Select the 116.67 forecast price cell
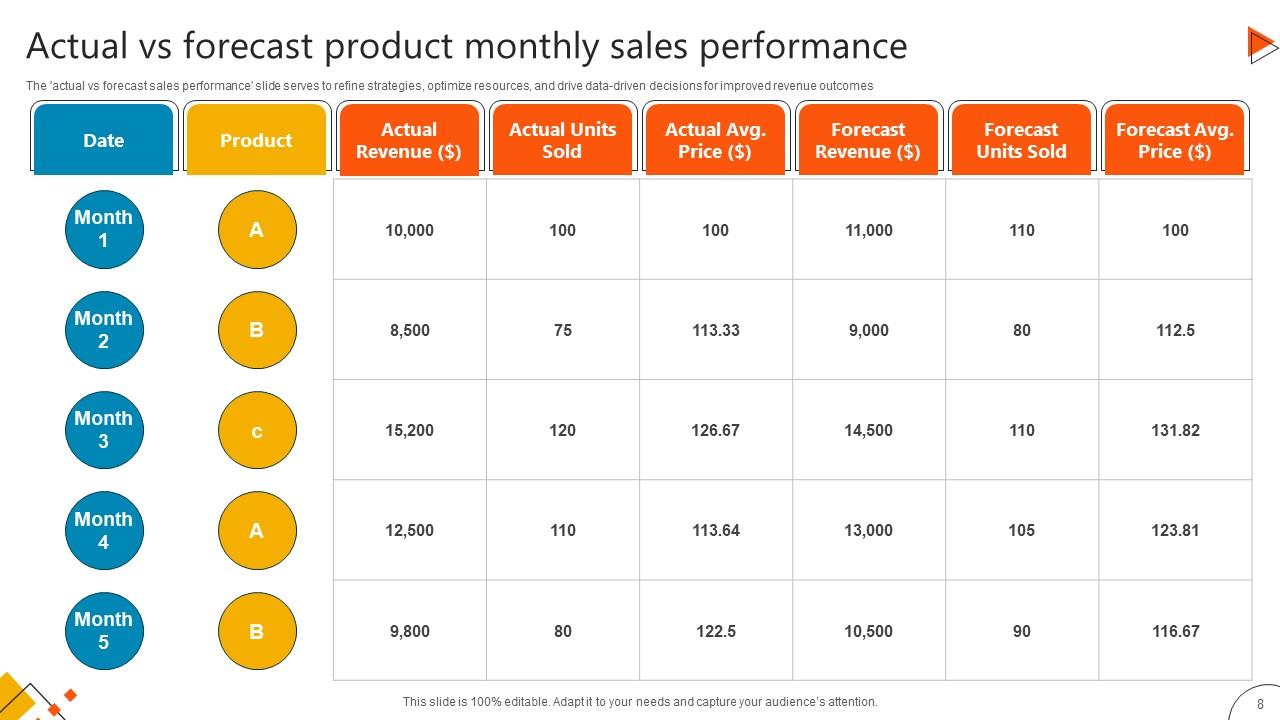 pos(1175,631)
